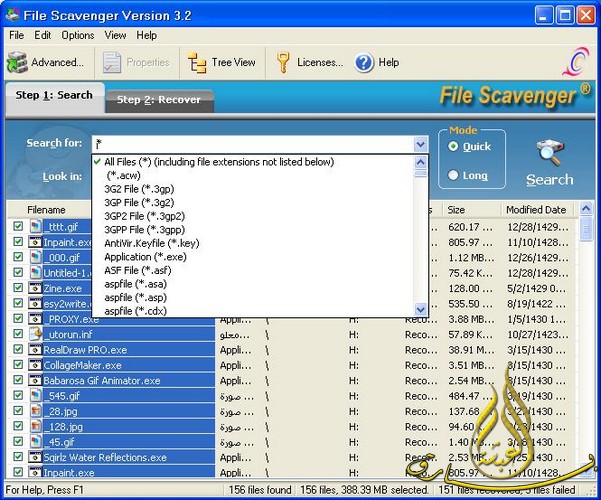Click the icon of Babarosa Gif Animator.exe
The height and width of the screenshot is (500, 601).
(35, 380)
